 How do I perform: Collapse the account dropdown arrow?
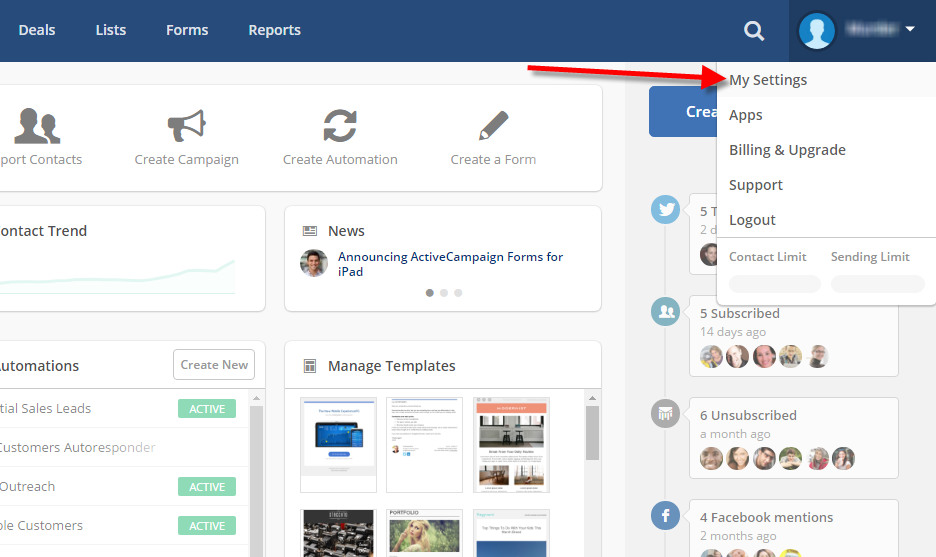point(910,29)
